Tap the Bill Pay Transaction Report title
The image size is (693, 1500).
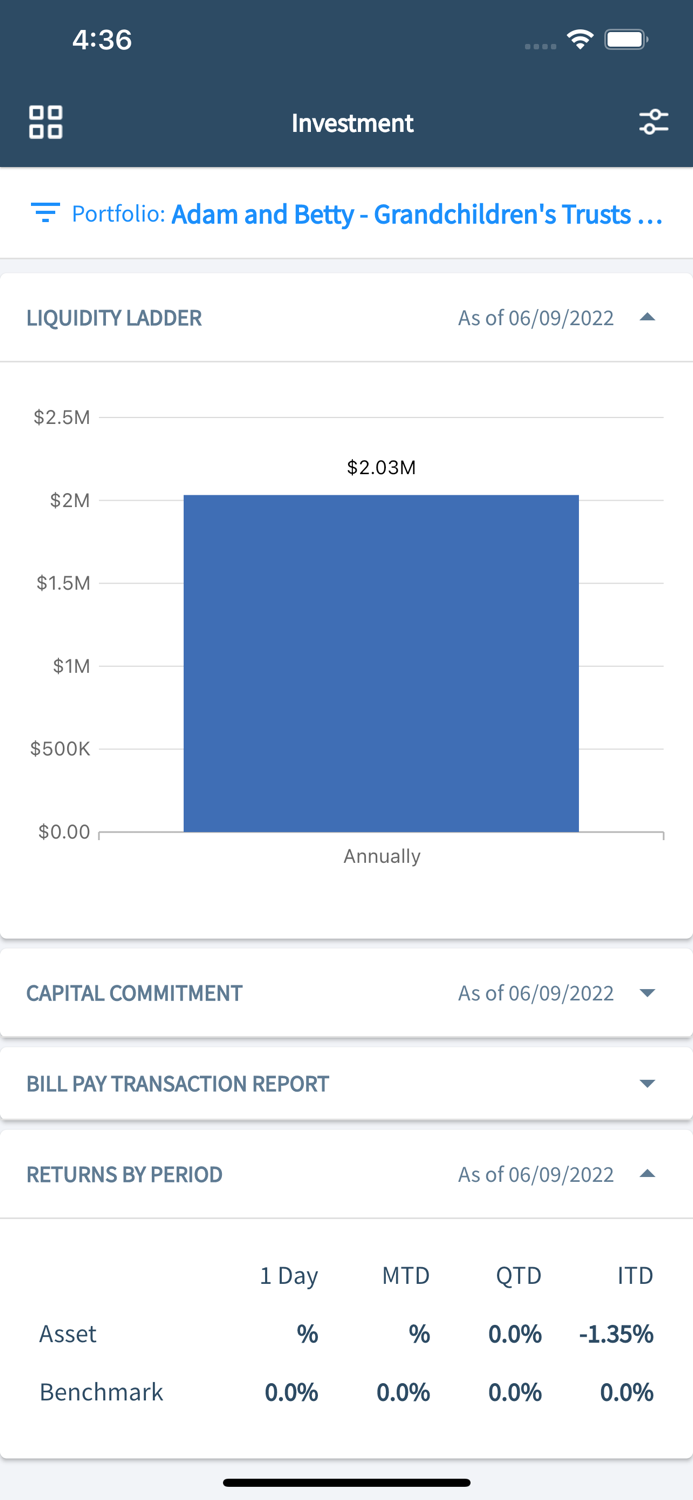[177, 1084]
